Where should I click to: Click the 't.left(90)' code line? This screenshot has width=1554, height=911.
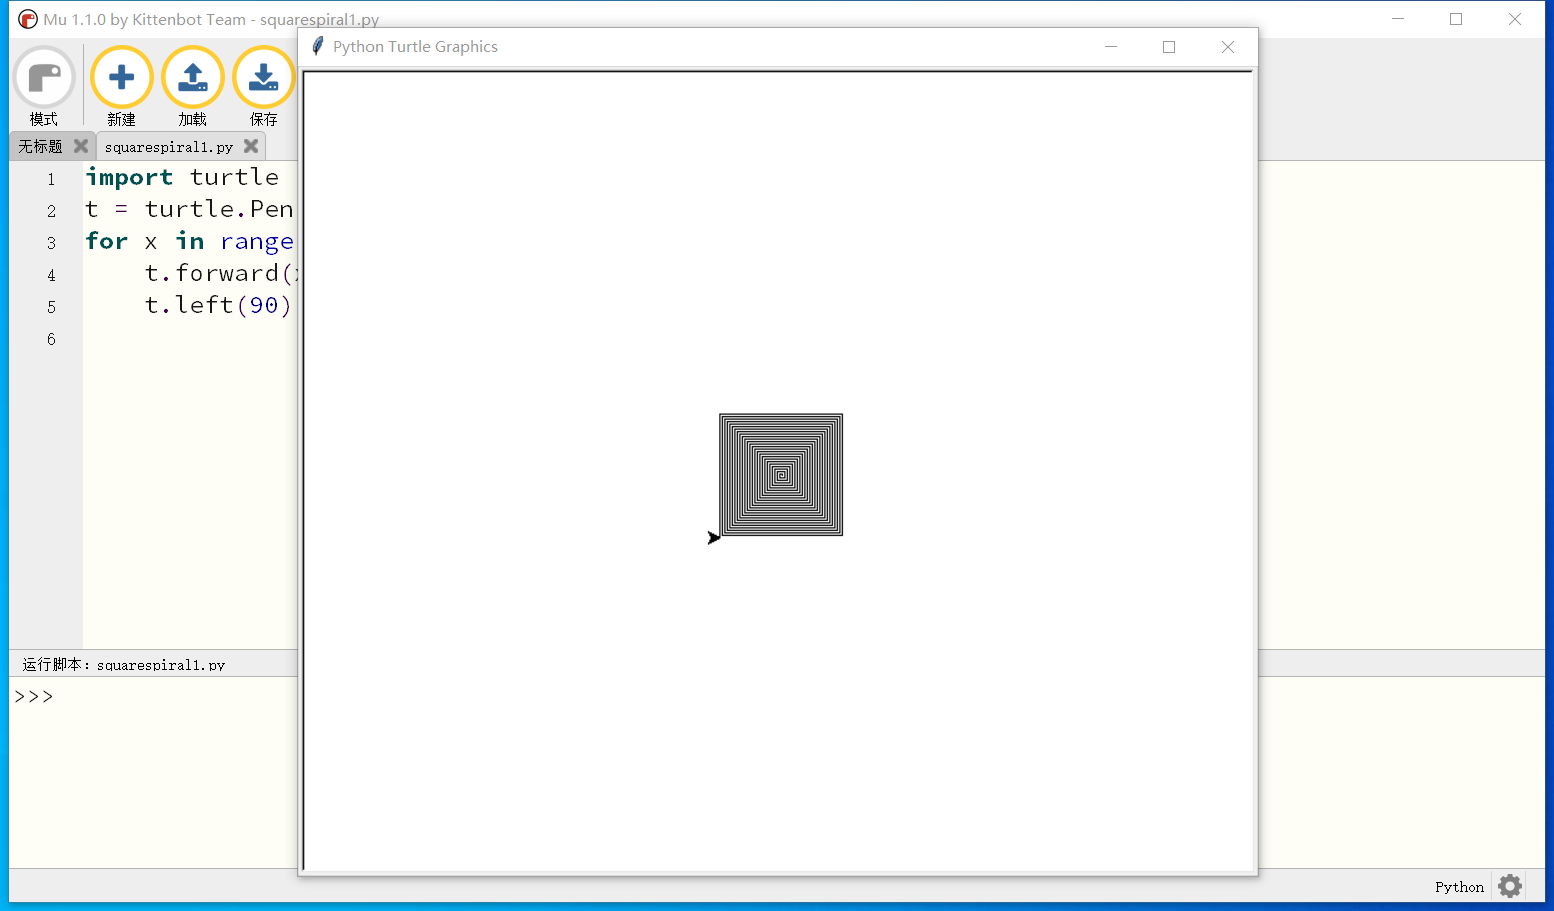[218, 305]
